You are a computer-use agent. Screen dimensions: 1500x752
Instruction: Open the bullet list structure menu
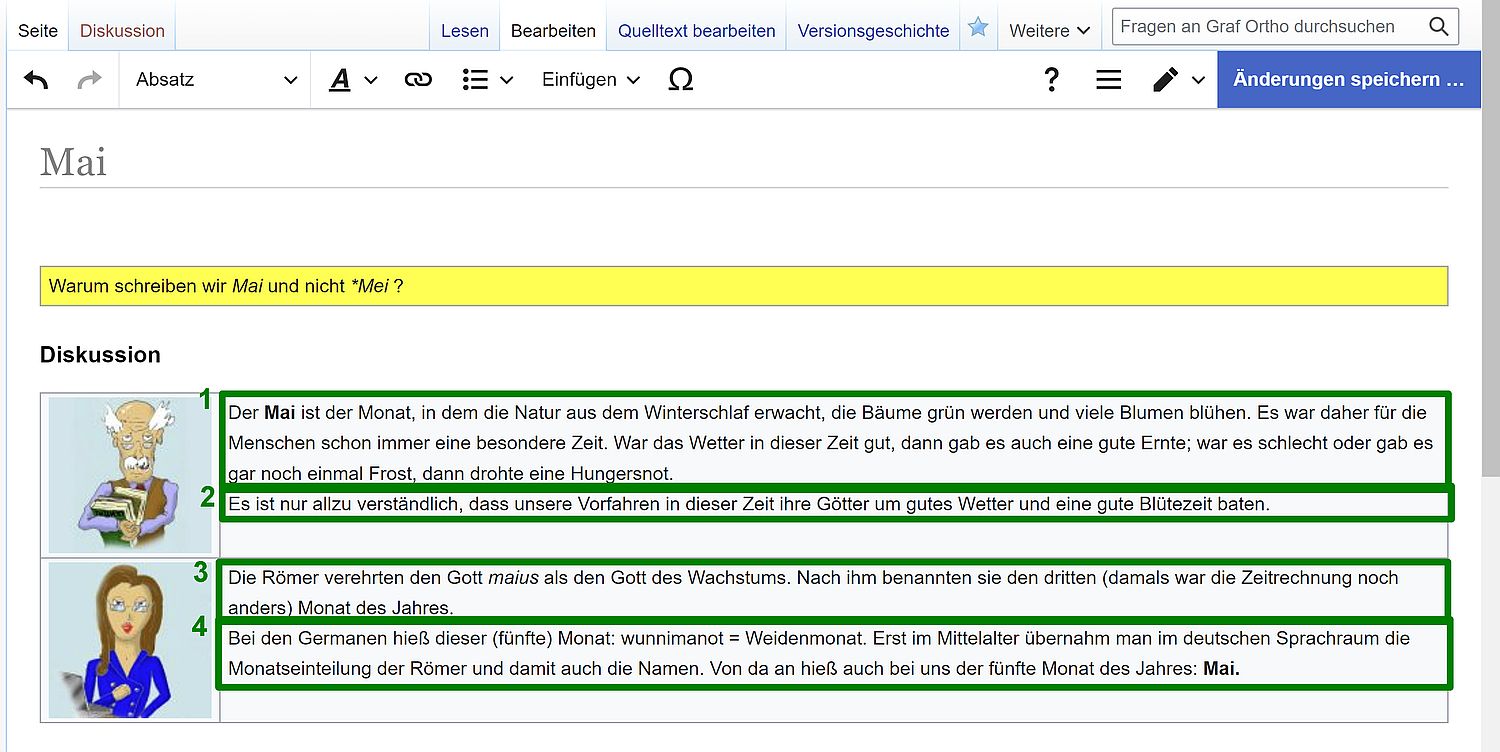487,80
